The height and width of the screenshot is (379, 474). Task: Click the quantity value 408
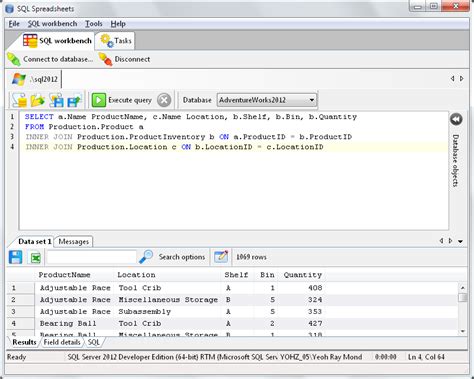(315, 288)
